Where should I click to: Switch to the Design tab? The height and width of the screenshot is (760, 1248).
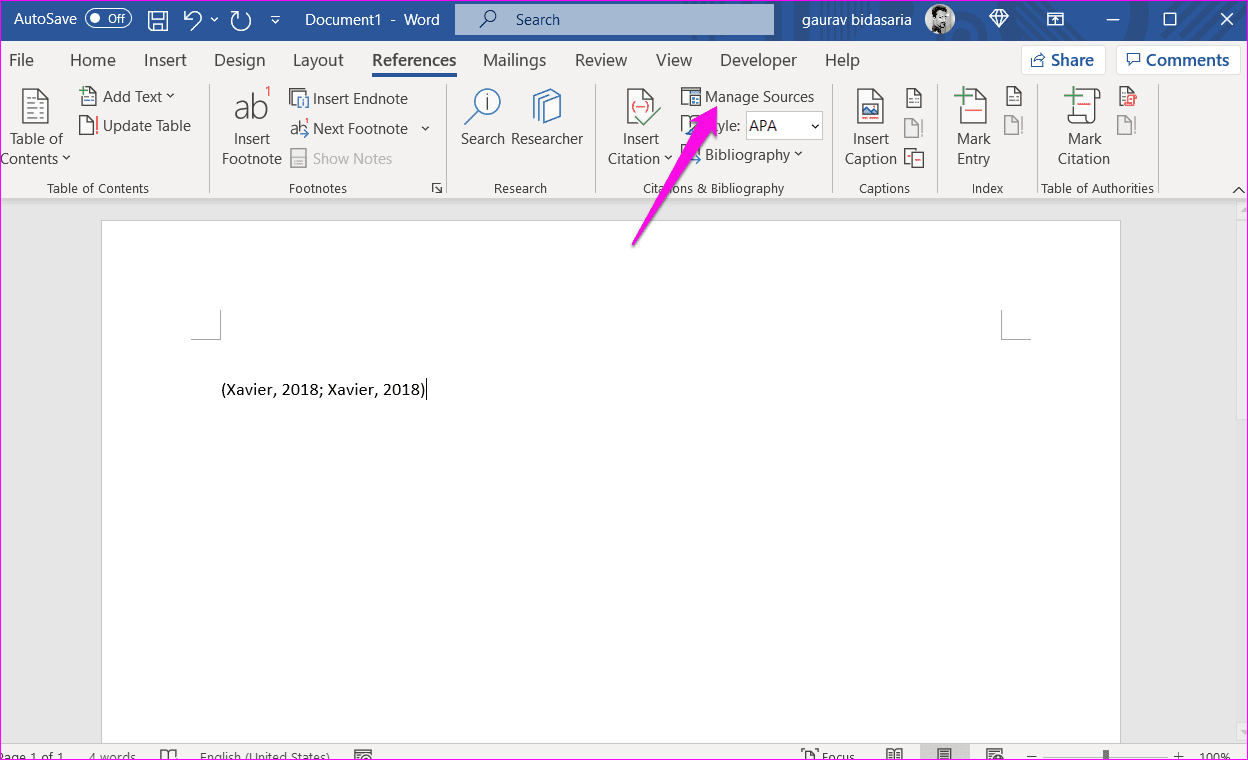point(240,60)
